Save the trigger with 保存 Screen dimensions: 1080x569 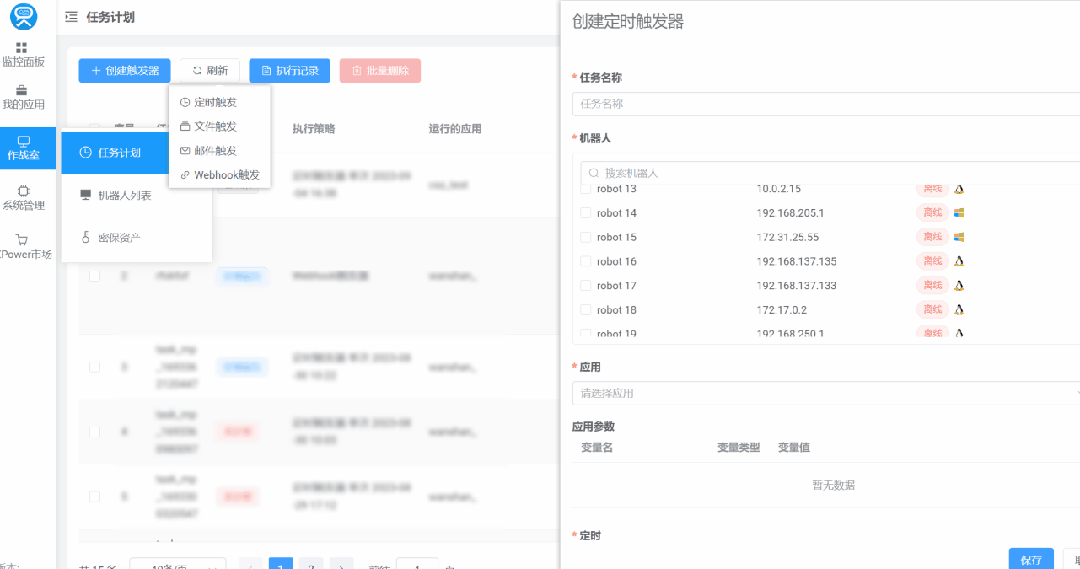1031,559
